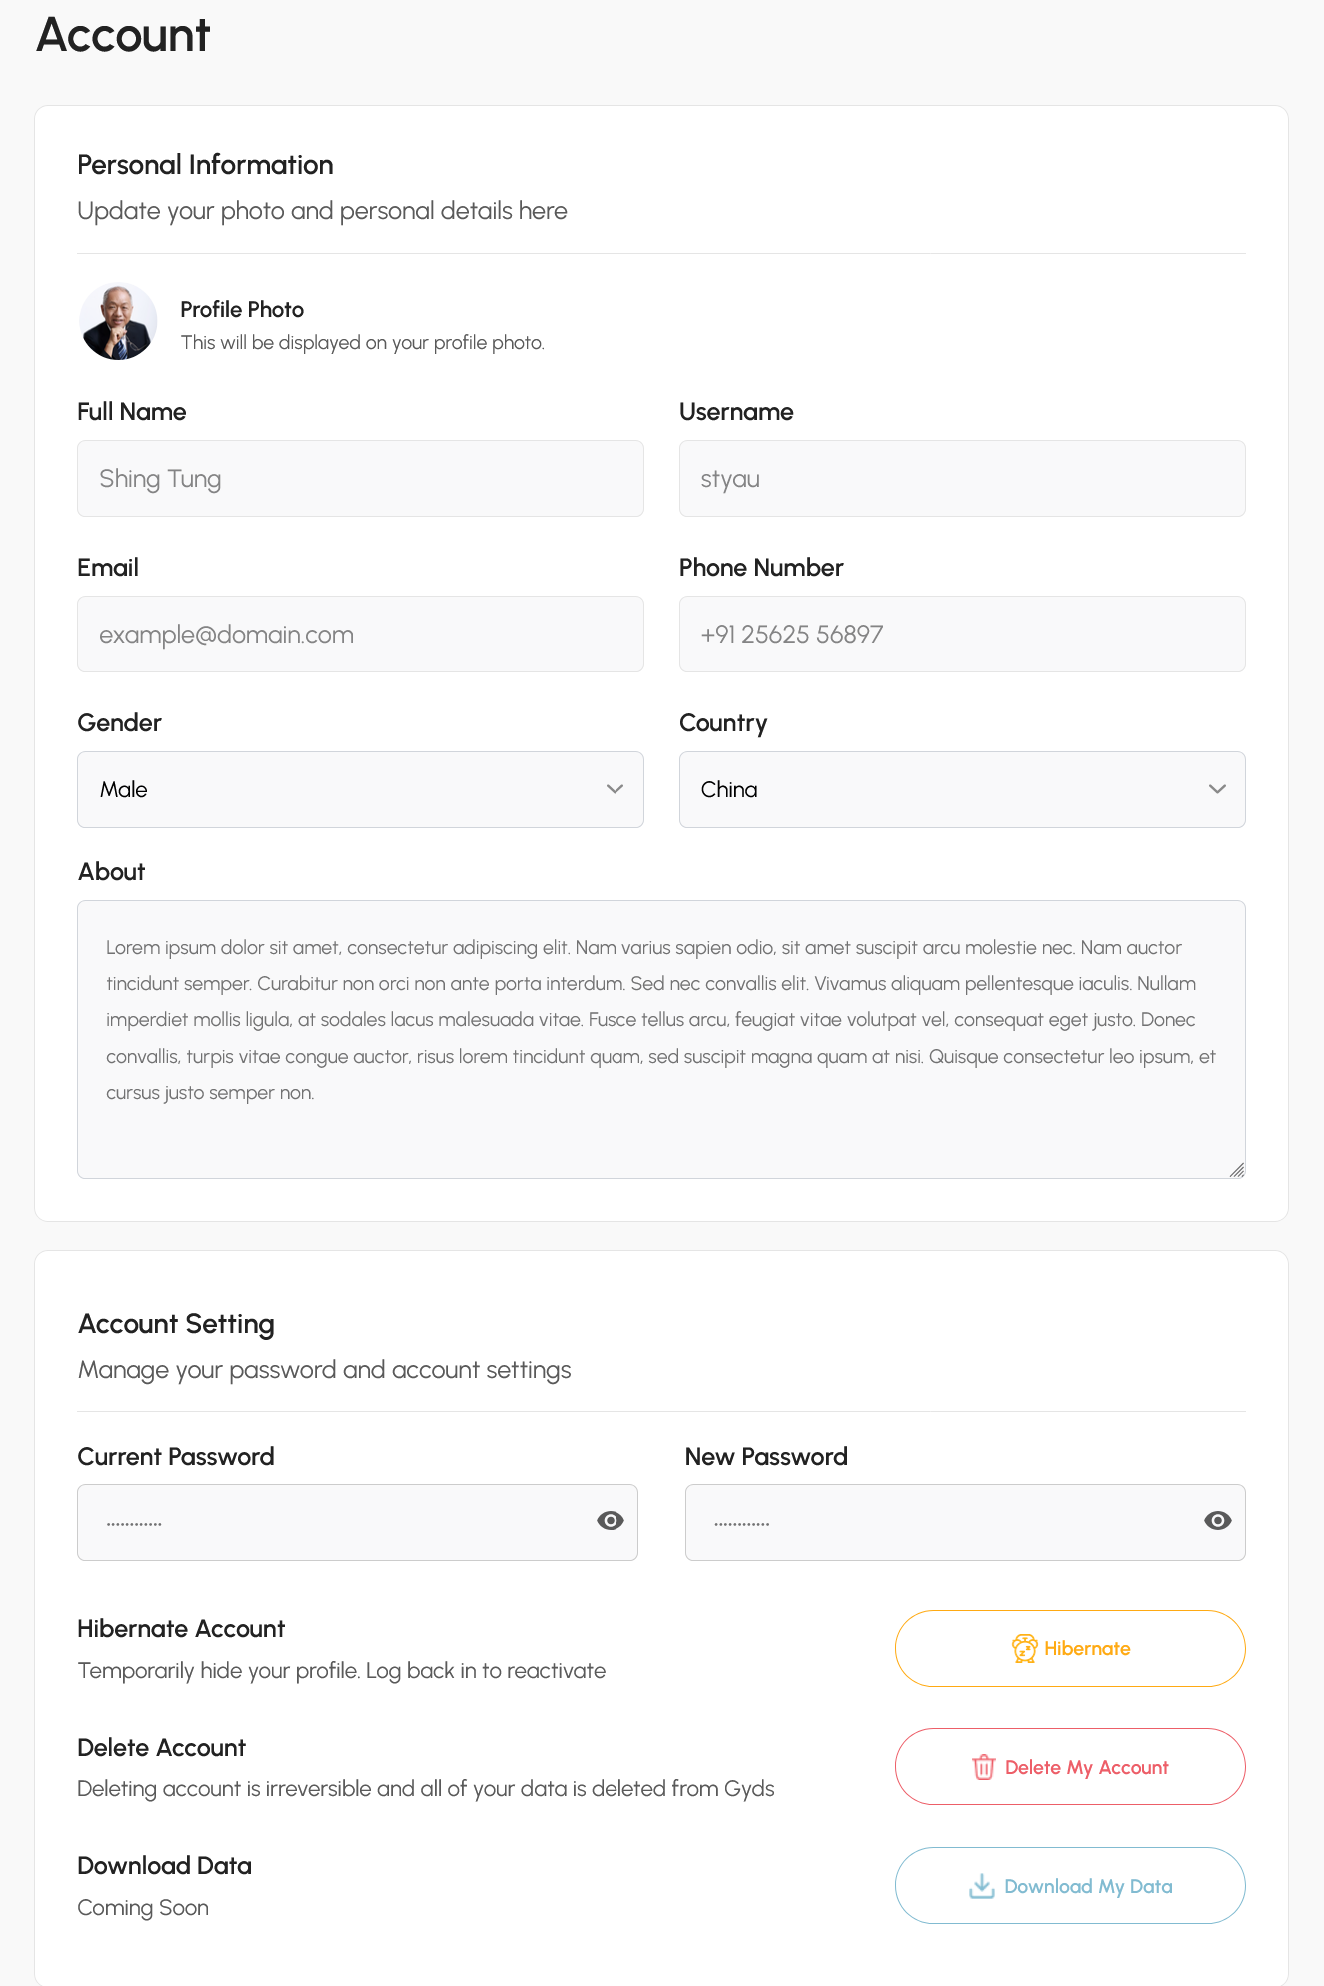This screenshot has height=1986, width=1324.
Task: Grab the About textarea resize handle
Action: [1237, 1170]
